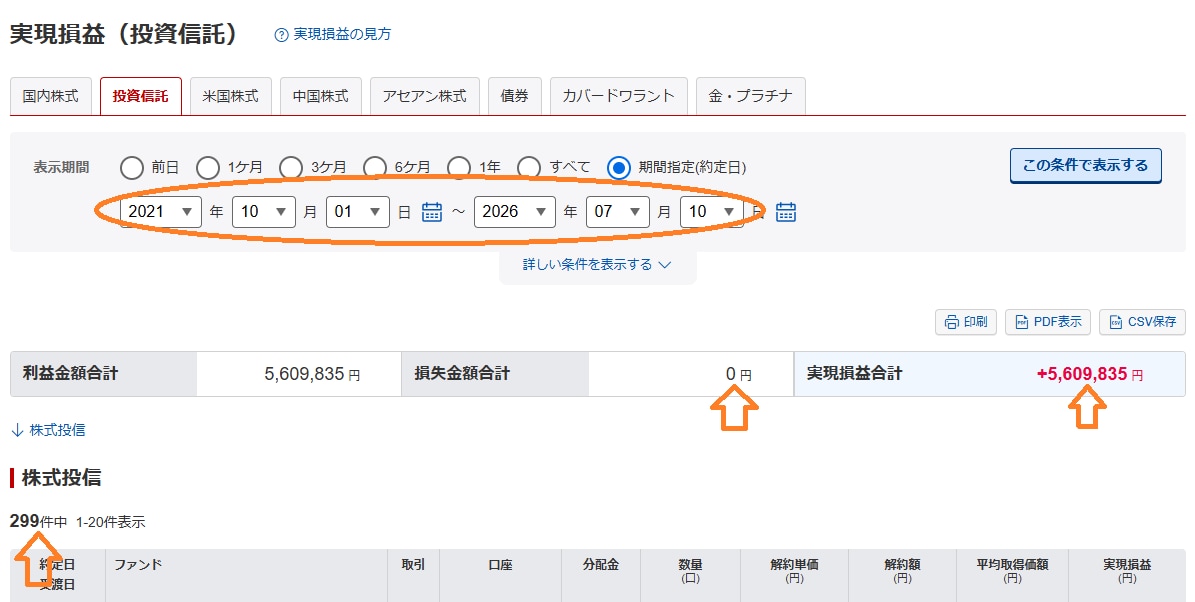
Task: Open the end year dropdown showing 2026
Action: 514,212
